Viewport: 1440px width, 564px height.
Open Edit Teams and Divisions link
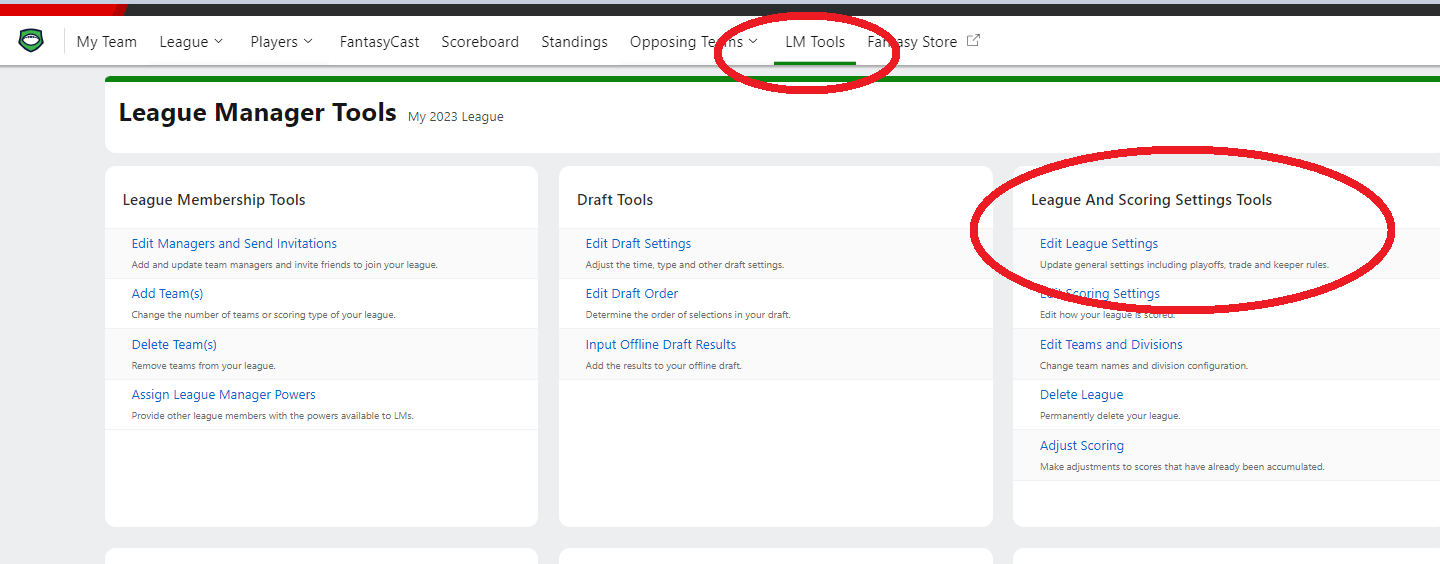pyautogui.click(x=1111, y=344)
